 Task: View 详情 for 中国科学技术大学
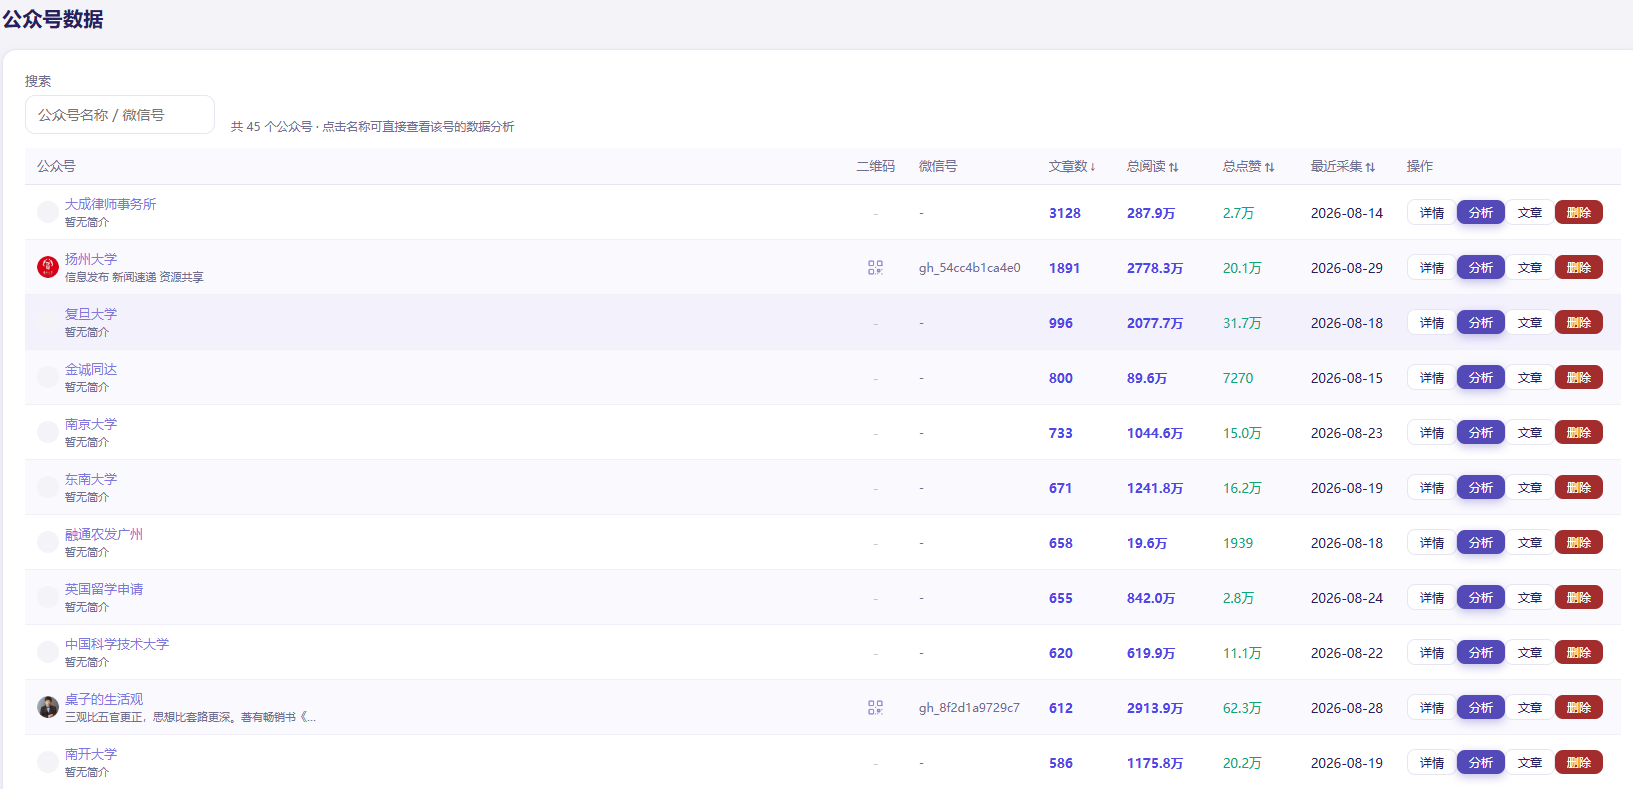[x=1432, y=653]
